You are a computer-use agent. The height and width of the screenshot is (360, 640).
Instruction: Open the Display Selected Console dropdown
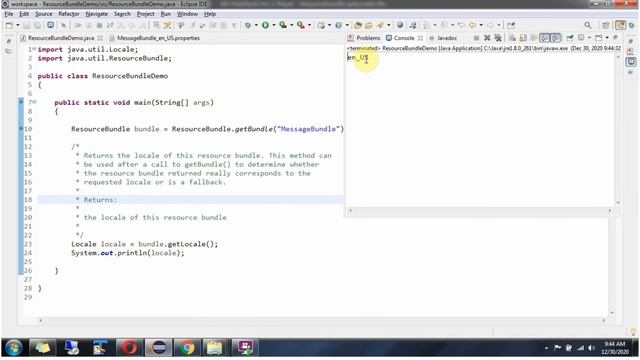coord(589,38)
